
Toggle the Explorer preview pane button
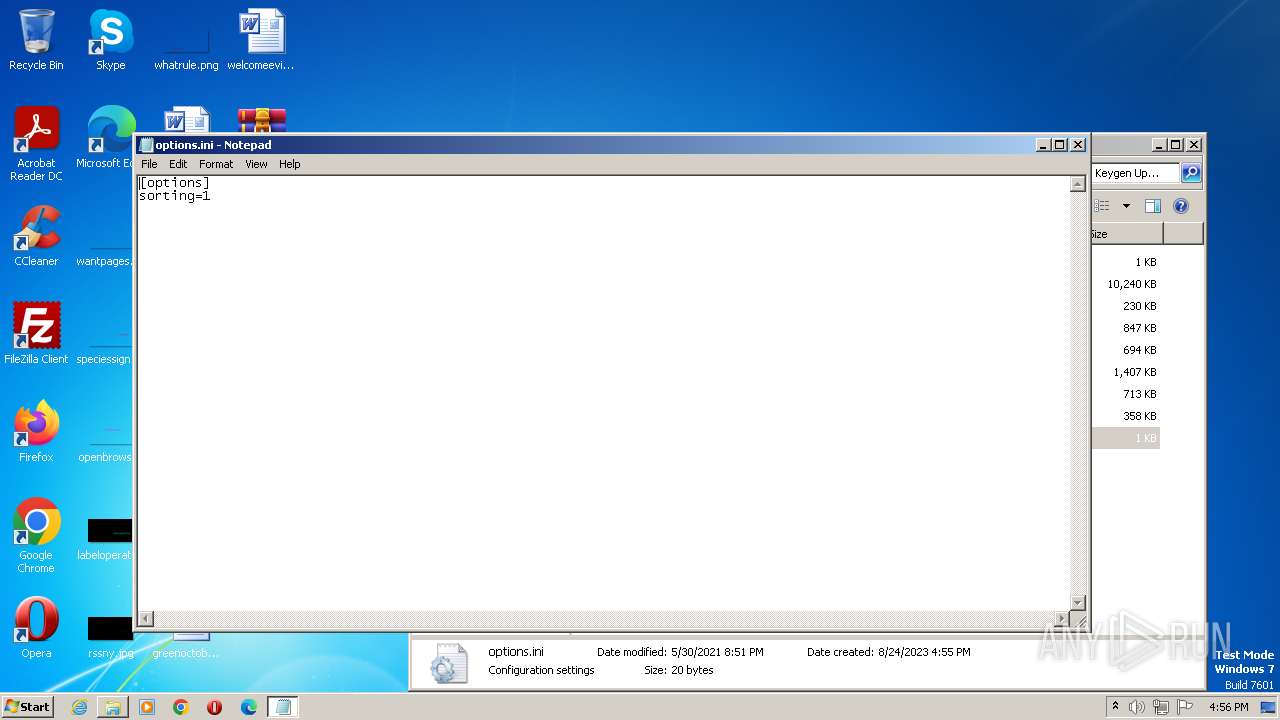(x=1152, y=206)
